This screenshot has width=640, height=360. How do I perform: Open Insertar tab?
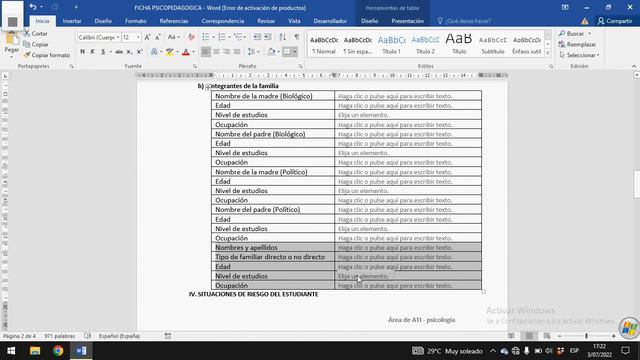click(x=72, y=21)
